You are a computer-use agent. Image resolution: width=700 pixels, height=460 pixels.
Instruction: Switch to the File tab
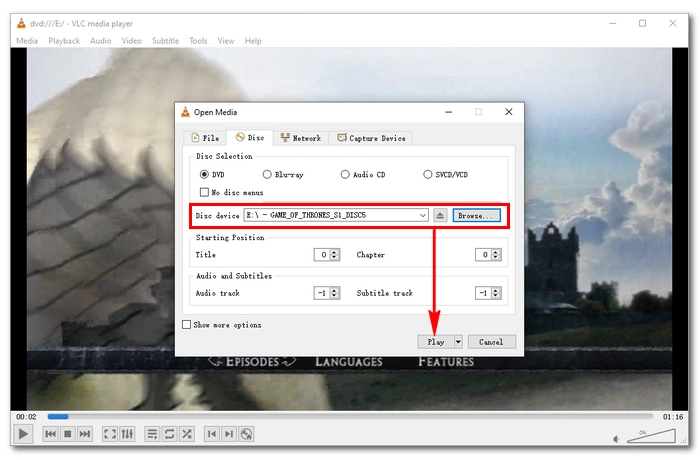click(x=205, y=138)
